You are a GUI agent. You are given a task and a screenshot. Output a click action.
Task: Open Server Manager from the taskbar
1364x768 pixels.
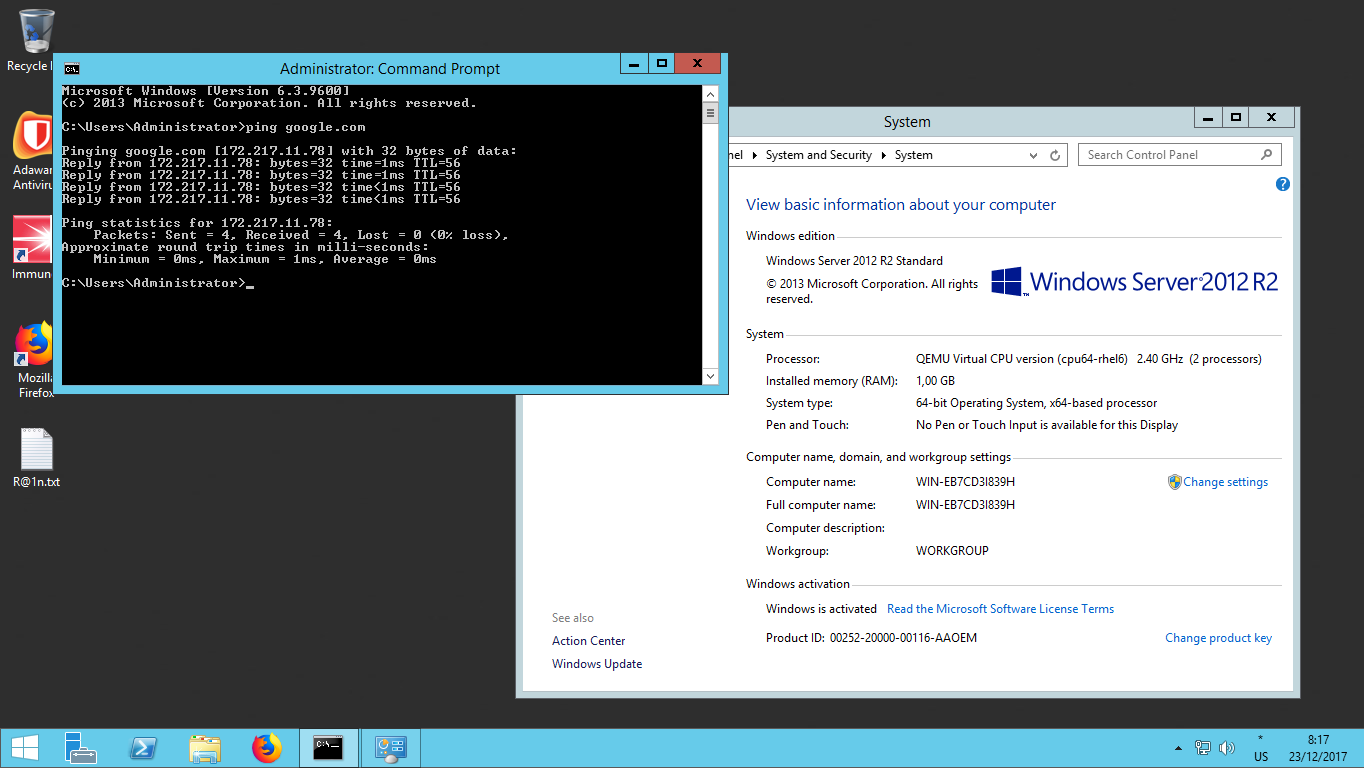80,748
